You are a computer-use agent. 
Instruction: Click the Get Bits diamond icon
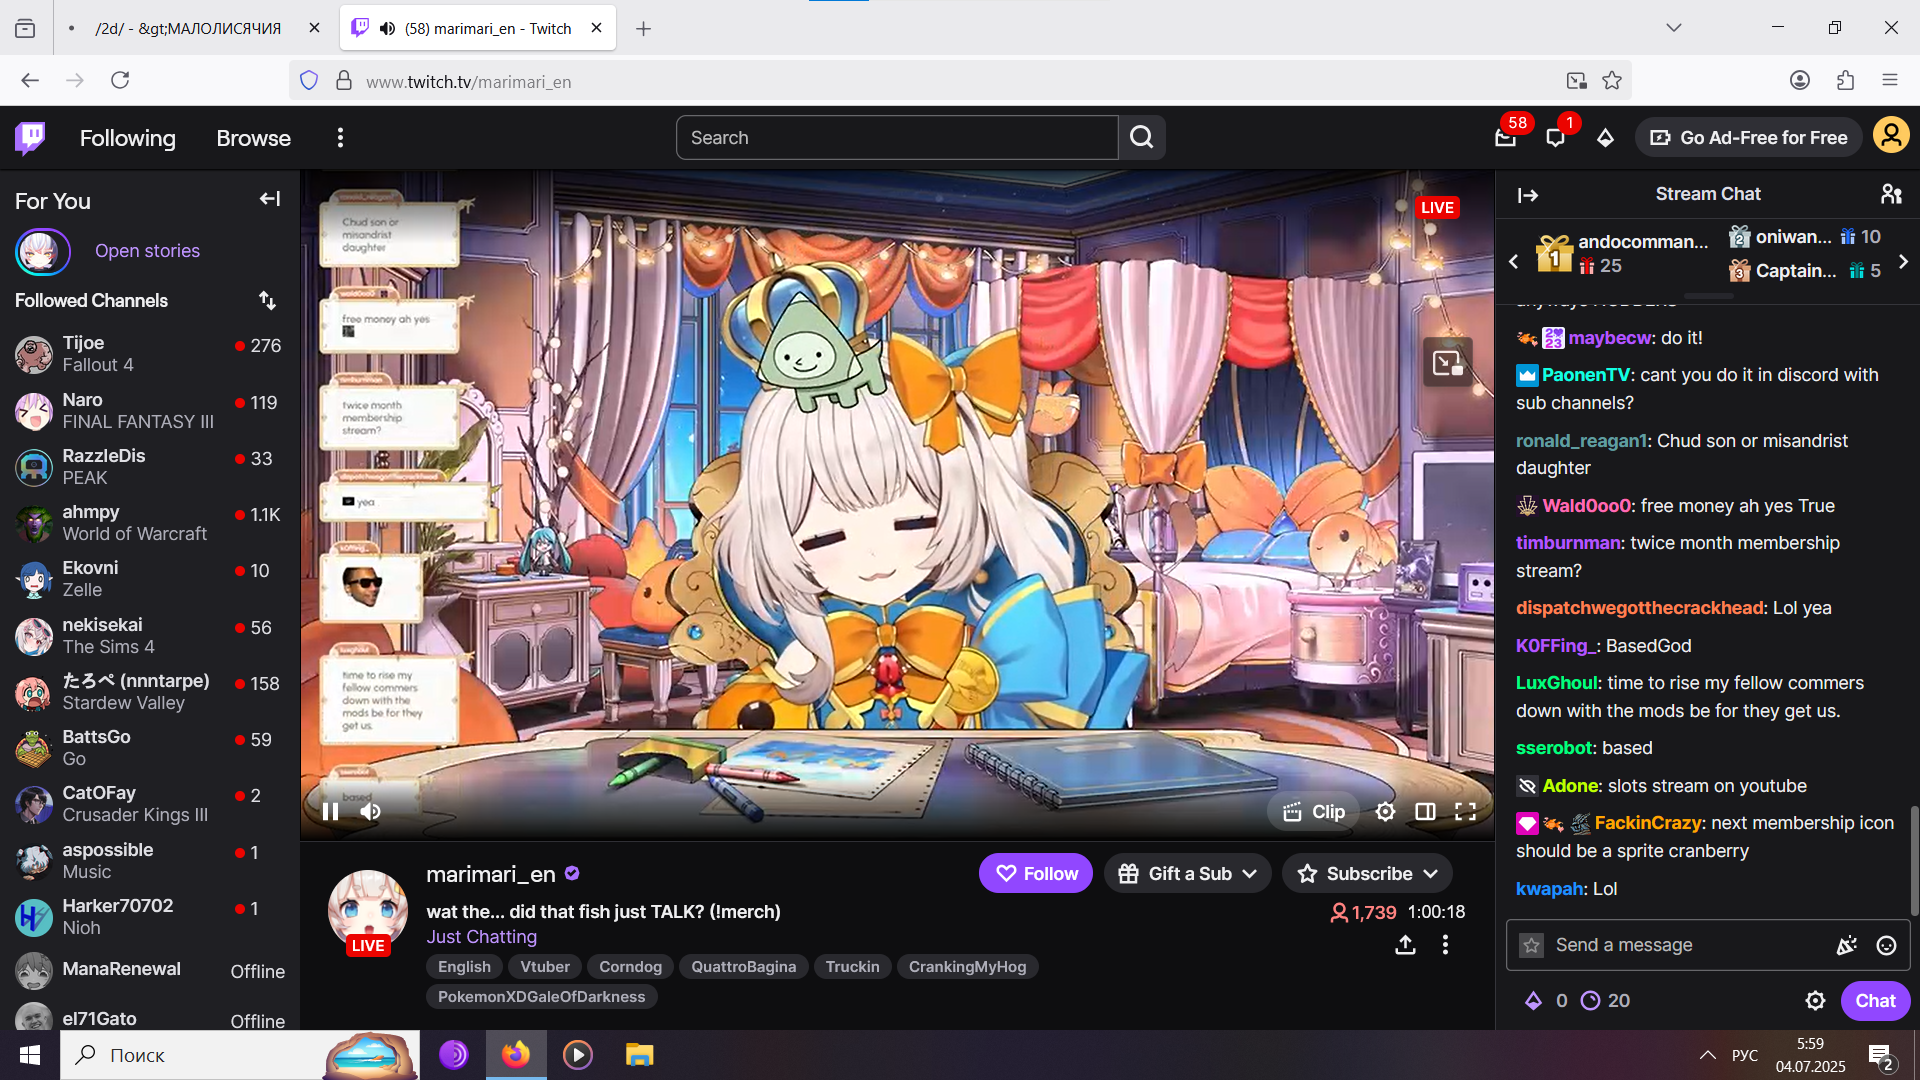point(1605,138)
